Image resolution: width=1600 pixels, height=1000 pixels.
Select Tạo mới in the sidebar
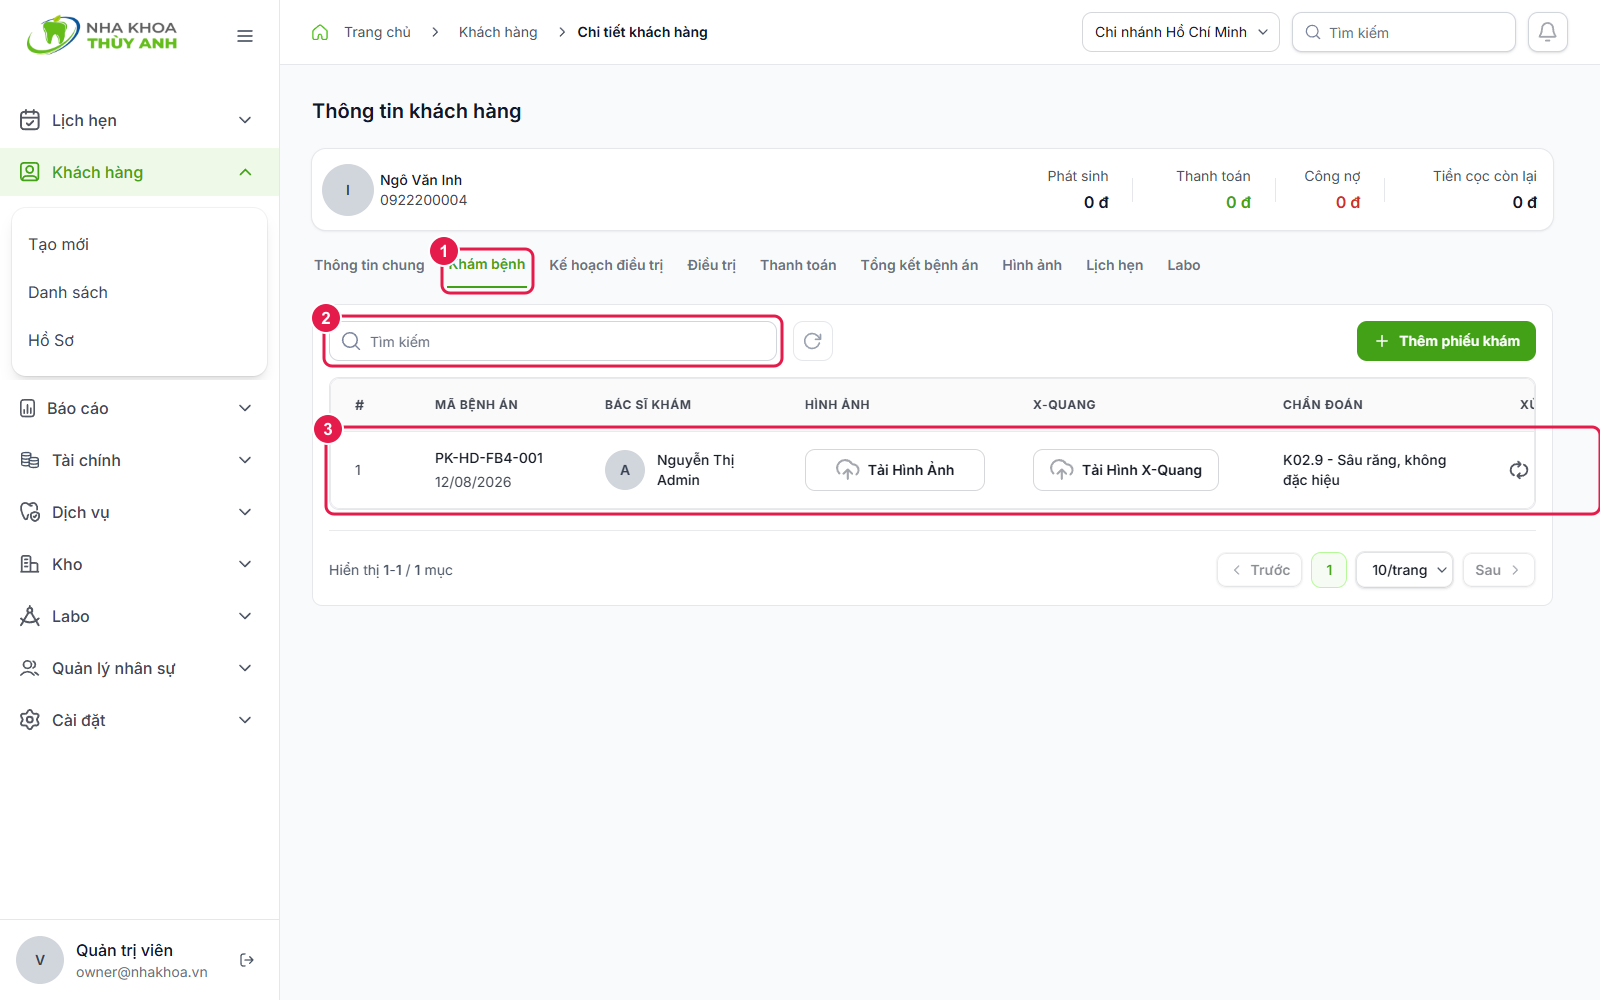pos(58,244)
